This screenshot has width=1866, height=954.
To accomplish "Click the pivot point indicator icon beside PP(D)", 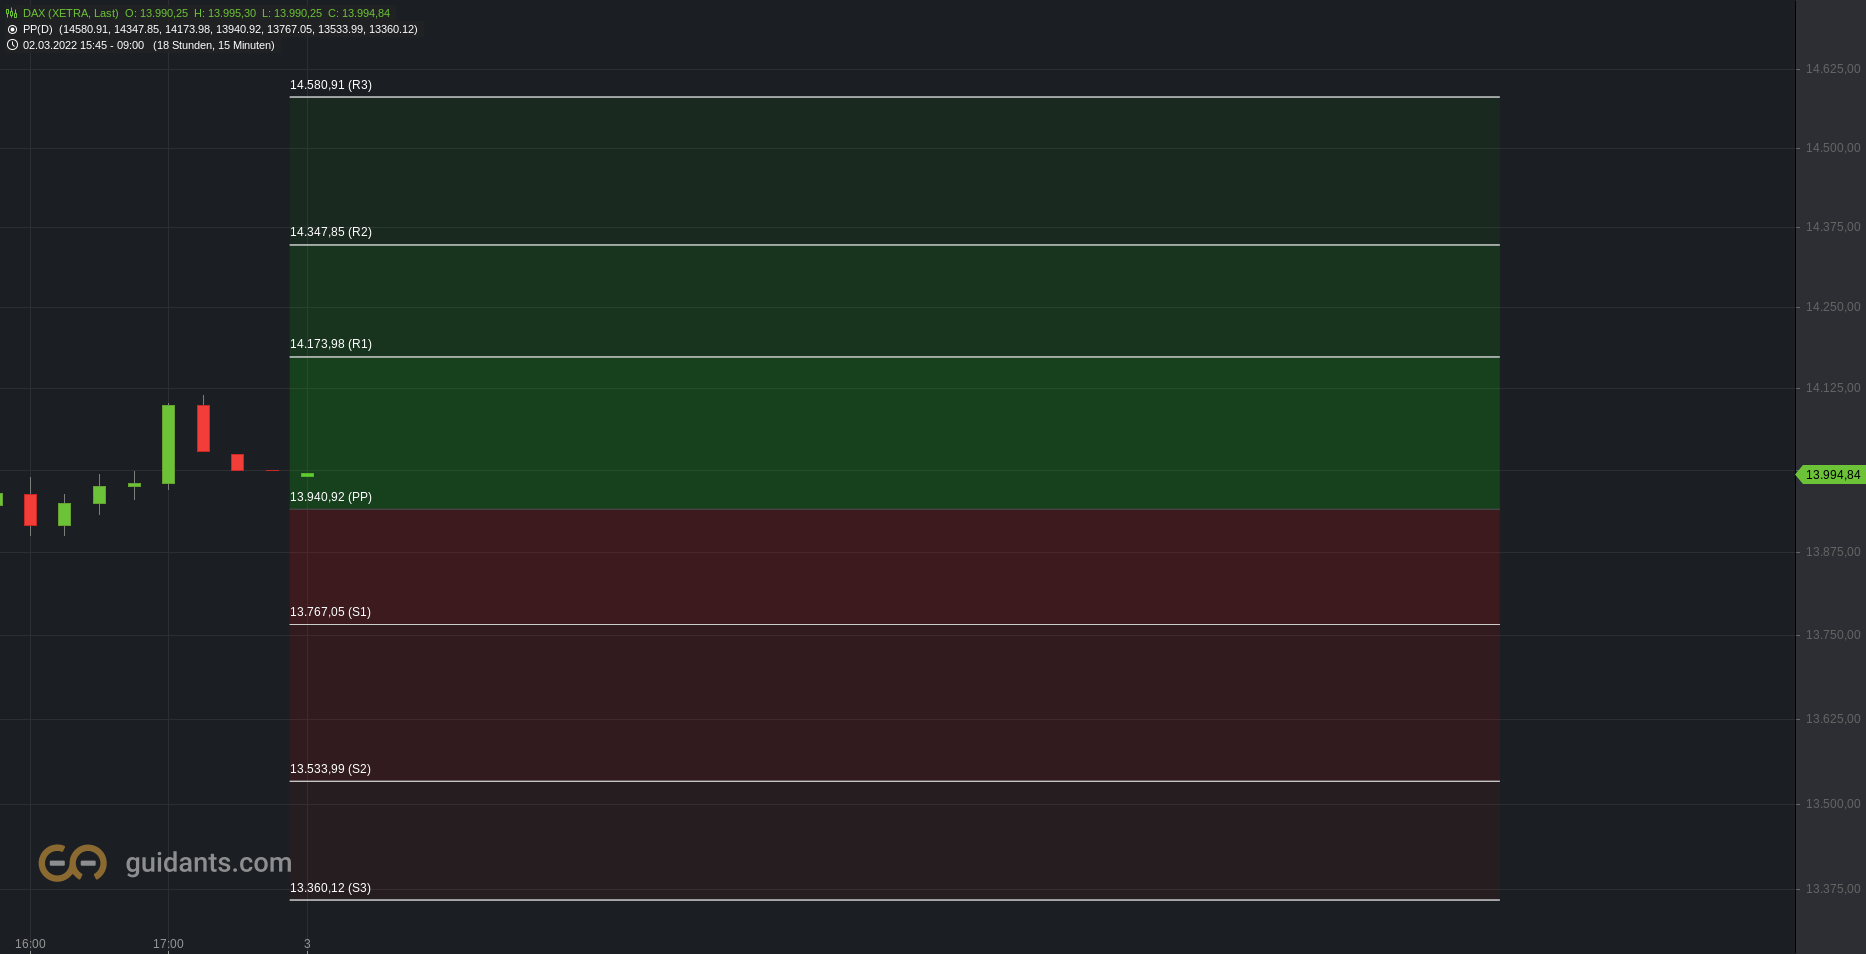I will tap(12, 29).
